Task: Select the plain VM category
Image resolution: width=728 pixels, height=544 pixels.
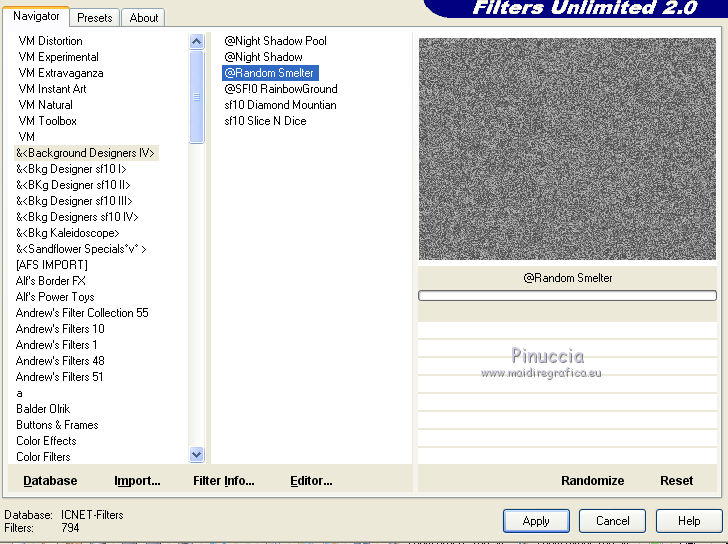Action: [x=26, y=137]
